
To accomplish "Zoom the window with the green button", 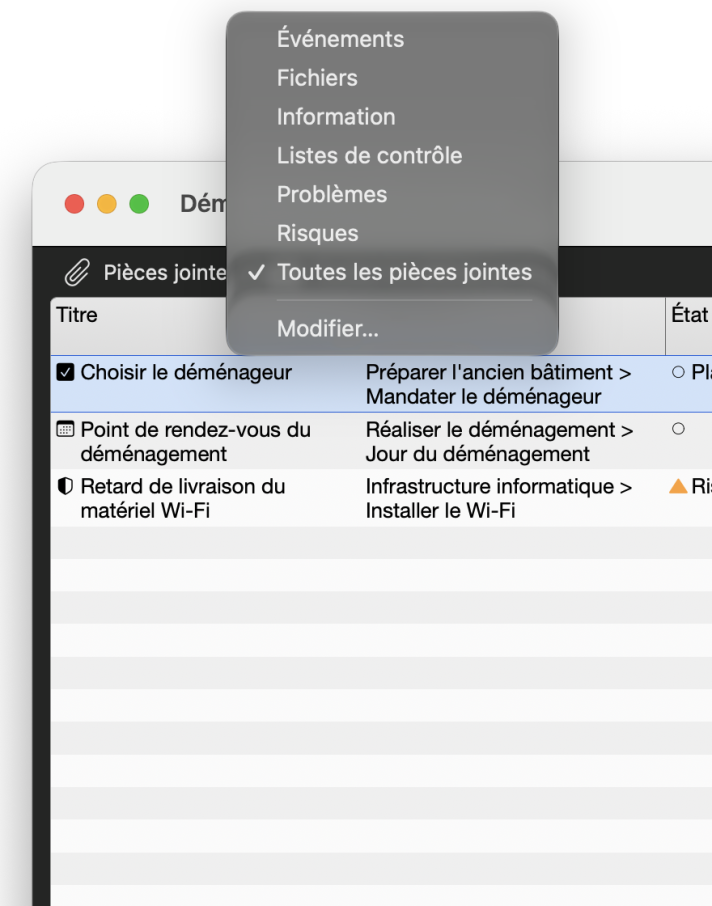I will [139, 204].
